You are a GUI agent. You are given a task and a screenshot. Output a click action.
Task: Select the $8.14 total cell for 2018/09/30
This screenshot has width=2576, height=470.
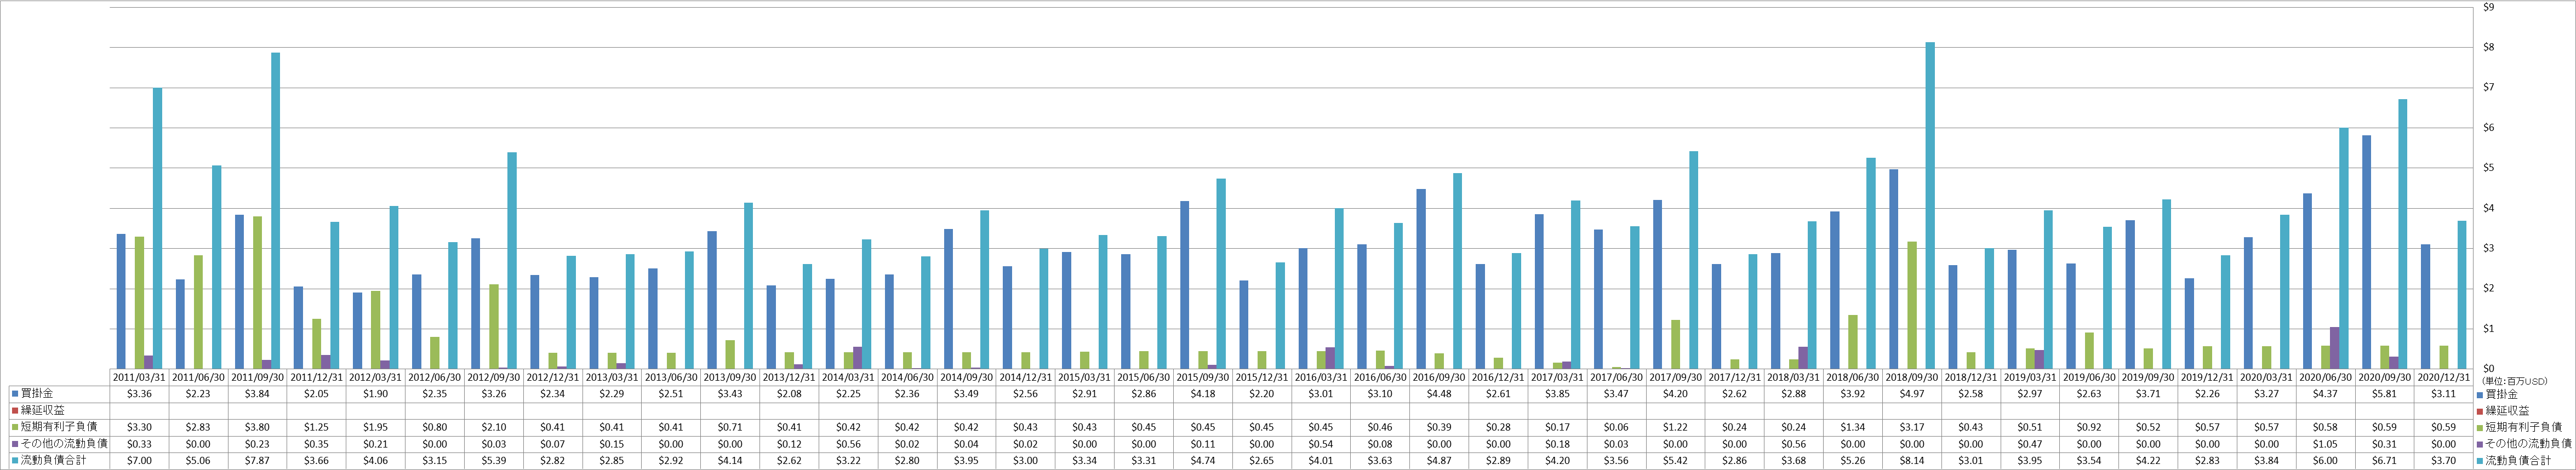[1911, 461]
